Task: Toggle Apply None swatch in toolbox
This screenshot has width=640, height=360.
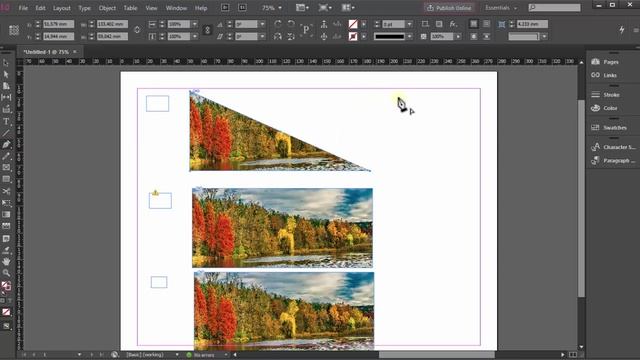Action: click(6, 312)
